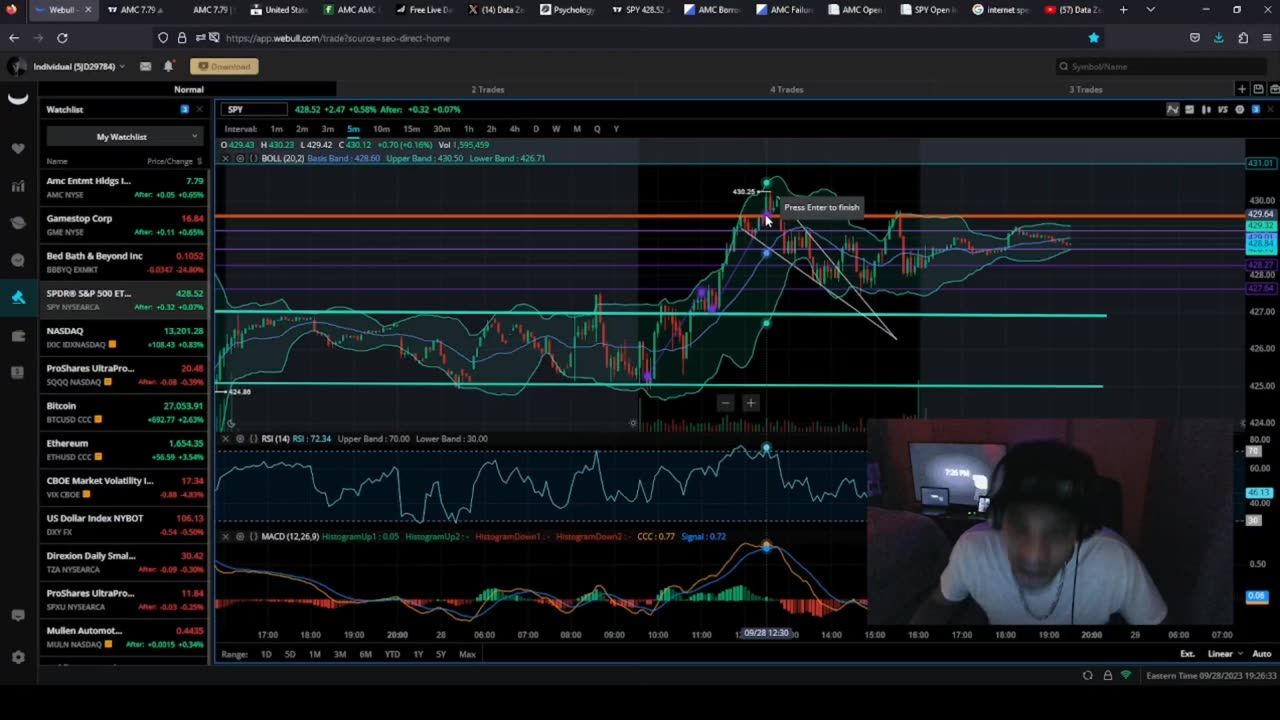
Task: Switch to the 4 Trades layout tab
Action: coord(787,89)
